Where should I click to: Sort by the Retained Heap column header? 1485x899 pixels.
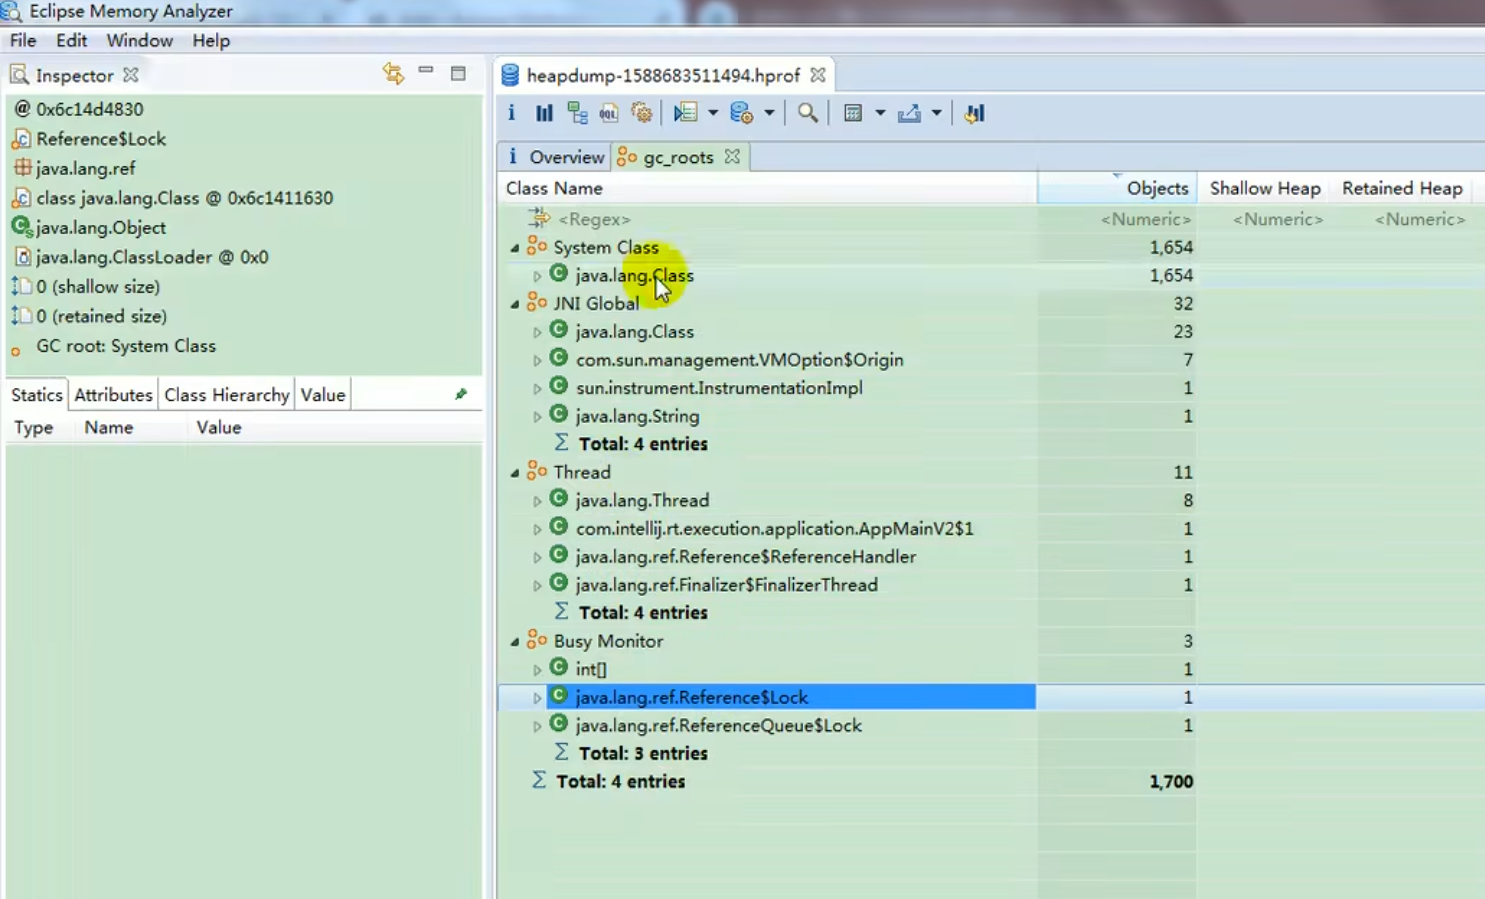pyautogui.click(x=1402, y=188)
